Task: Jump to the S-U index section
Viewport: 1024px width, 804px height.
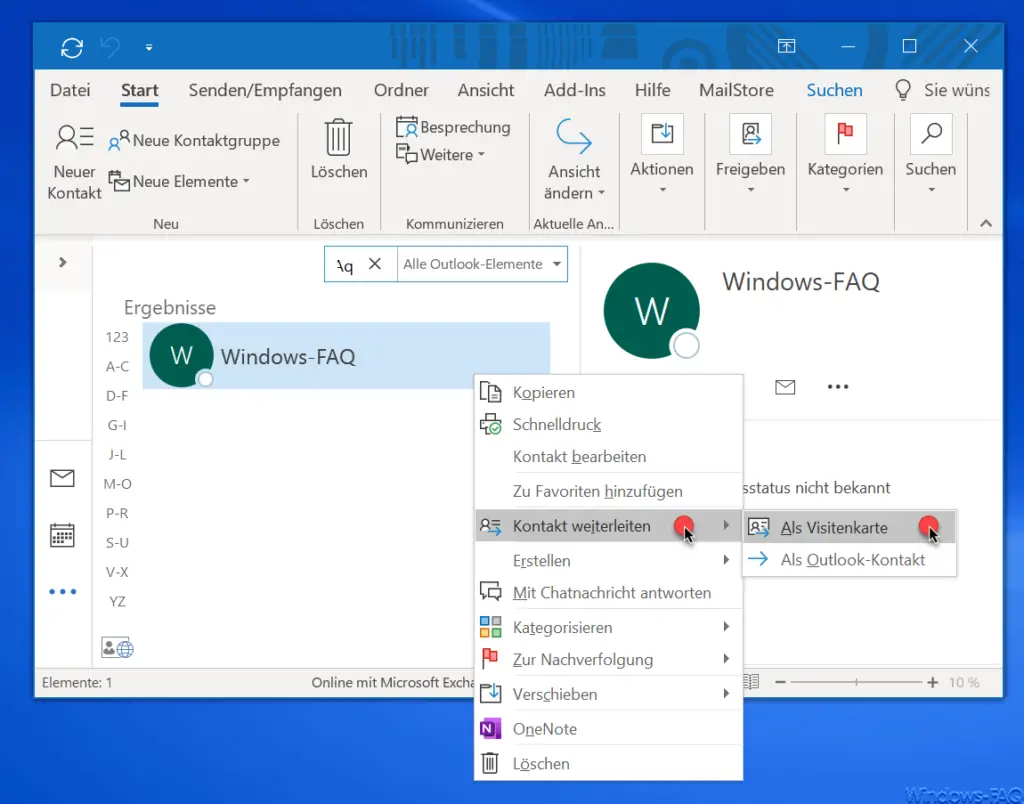Action: click(x=118, y=543)
